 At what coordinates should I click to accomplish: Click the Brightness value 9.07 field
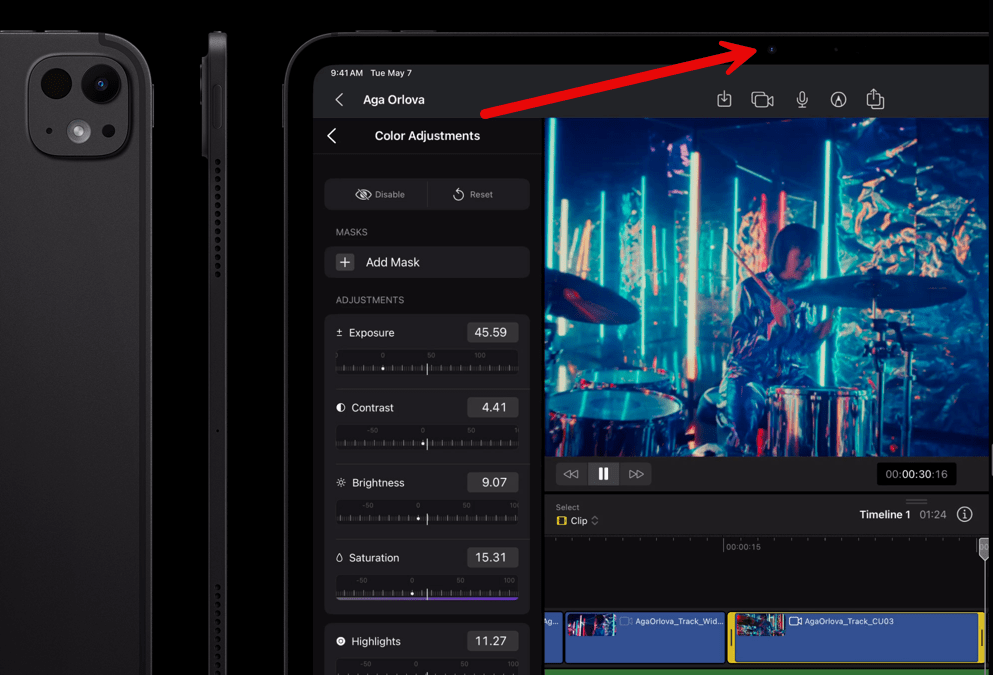point(492,483)
